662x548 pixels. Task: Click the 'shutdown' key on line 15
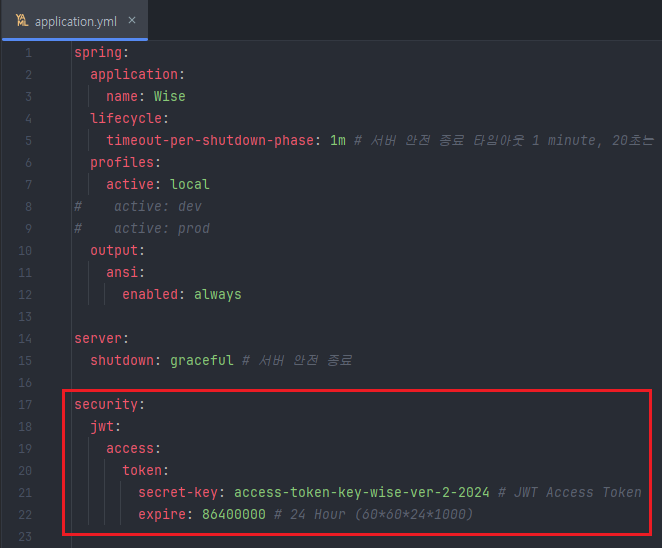click(x=122, y=360)
